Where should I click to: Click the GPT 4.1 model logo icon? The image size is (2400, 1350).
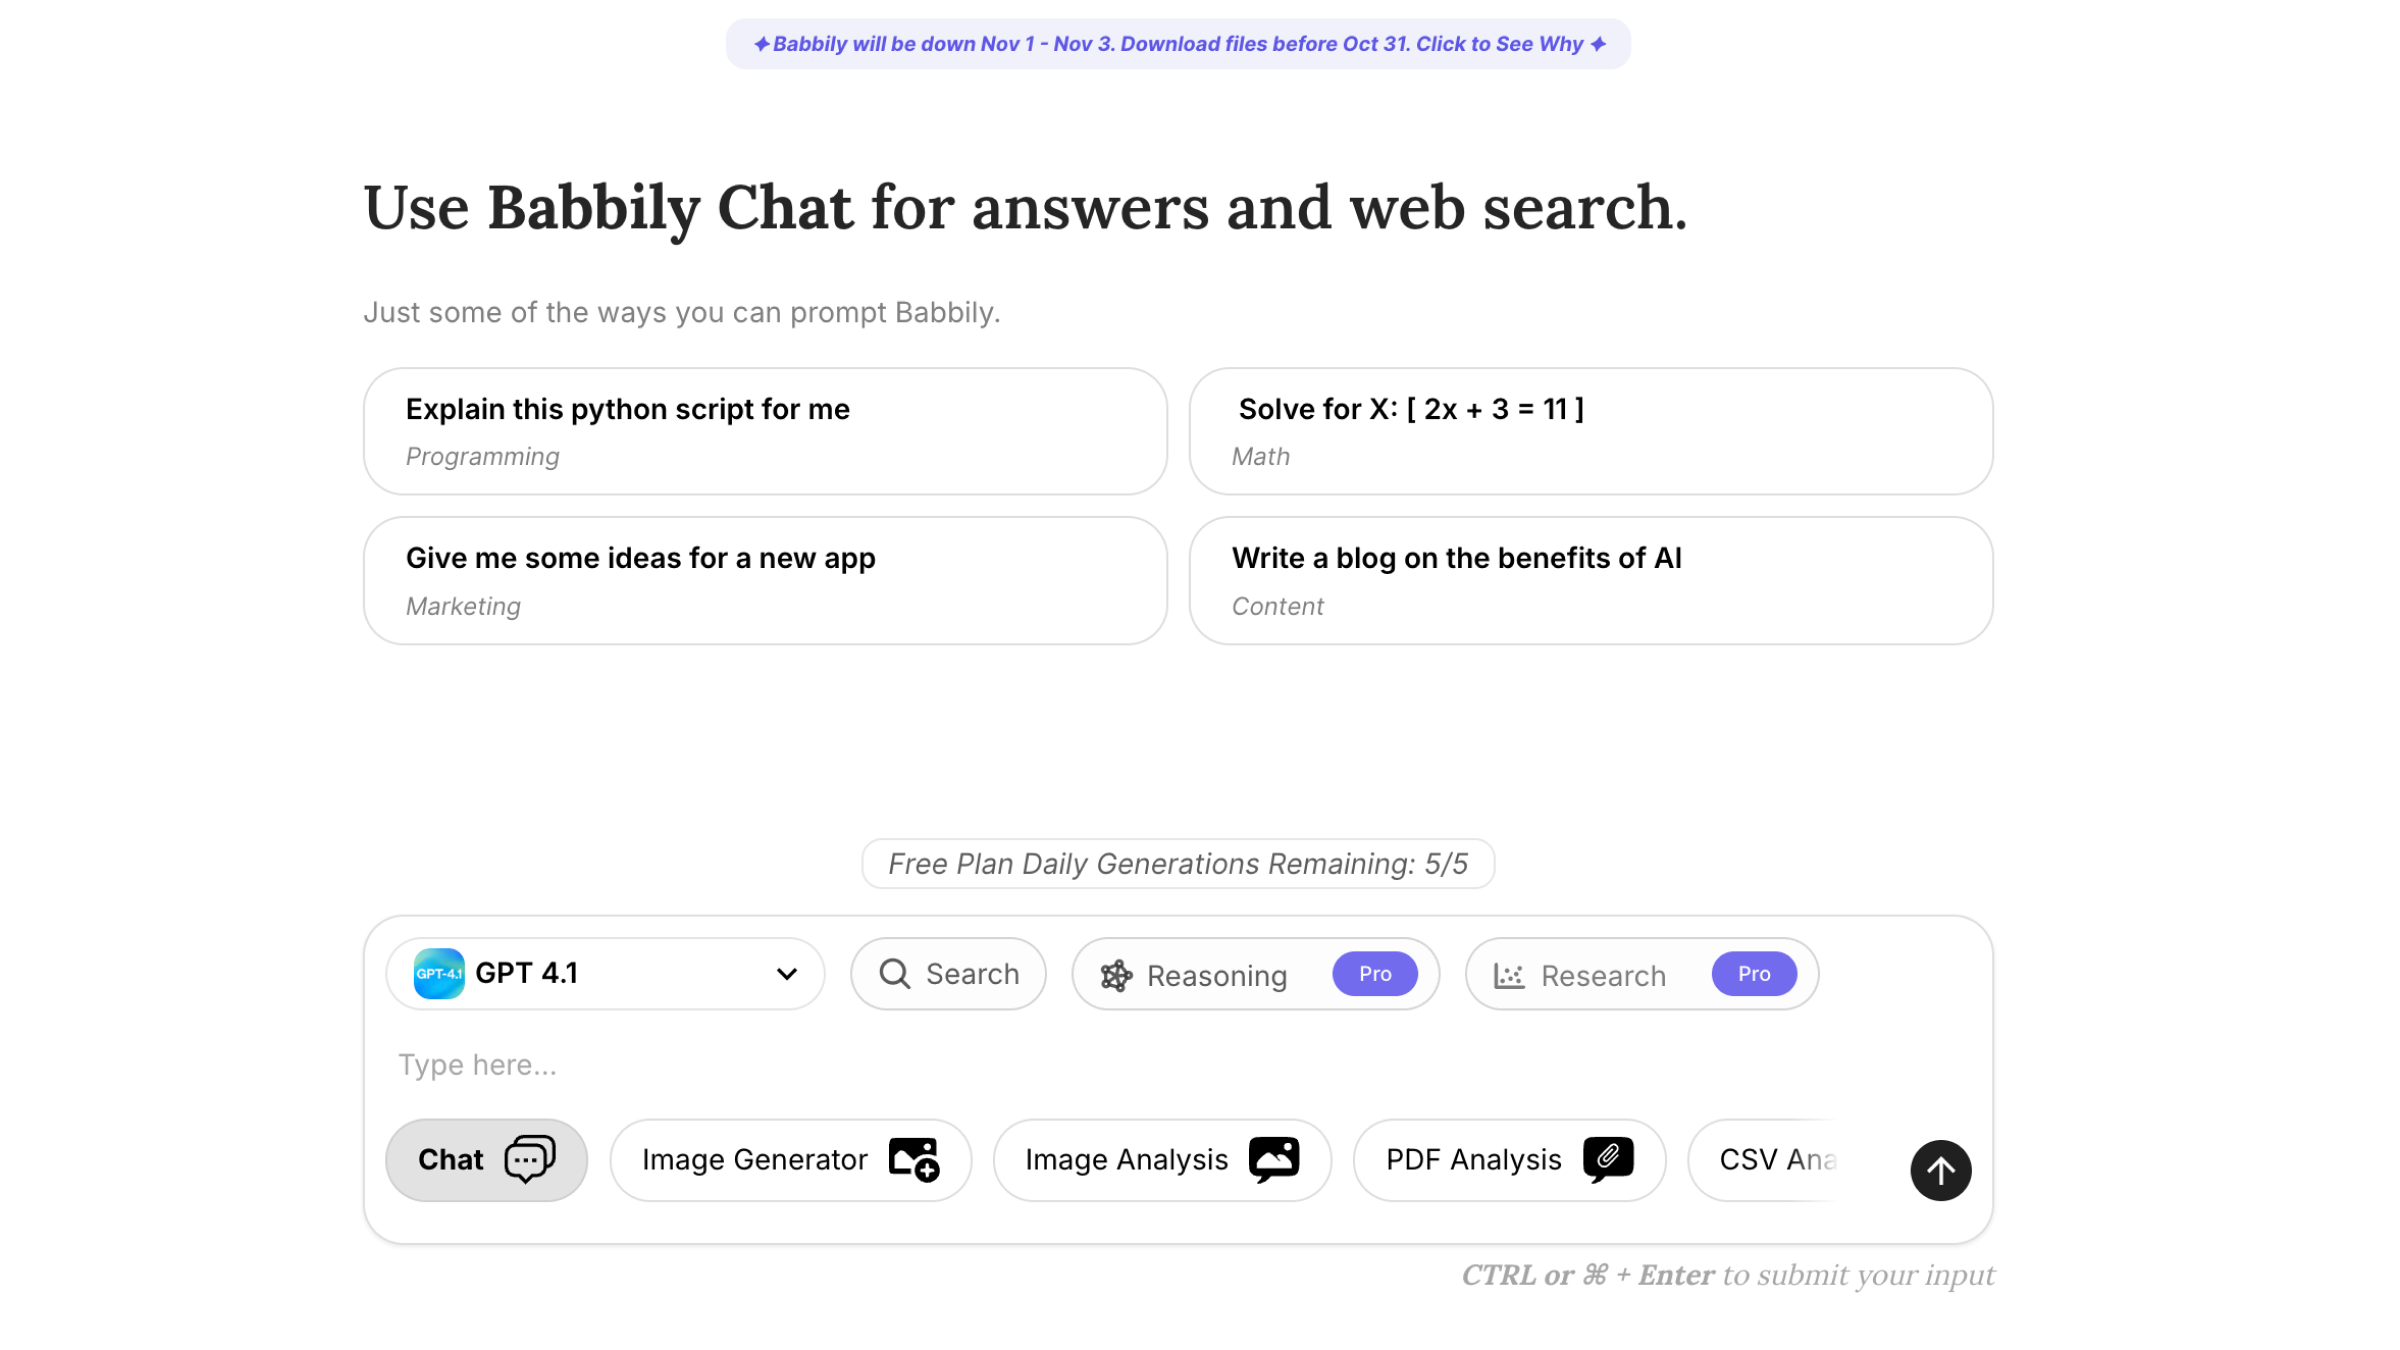[x=439, y=973]
